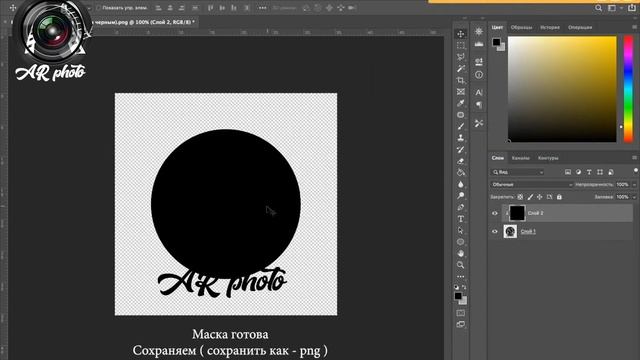Image resolution: width=640 pixels, height=360 pixels.
Task: Select the Hand tool
Action: point(461,253)
